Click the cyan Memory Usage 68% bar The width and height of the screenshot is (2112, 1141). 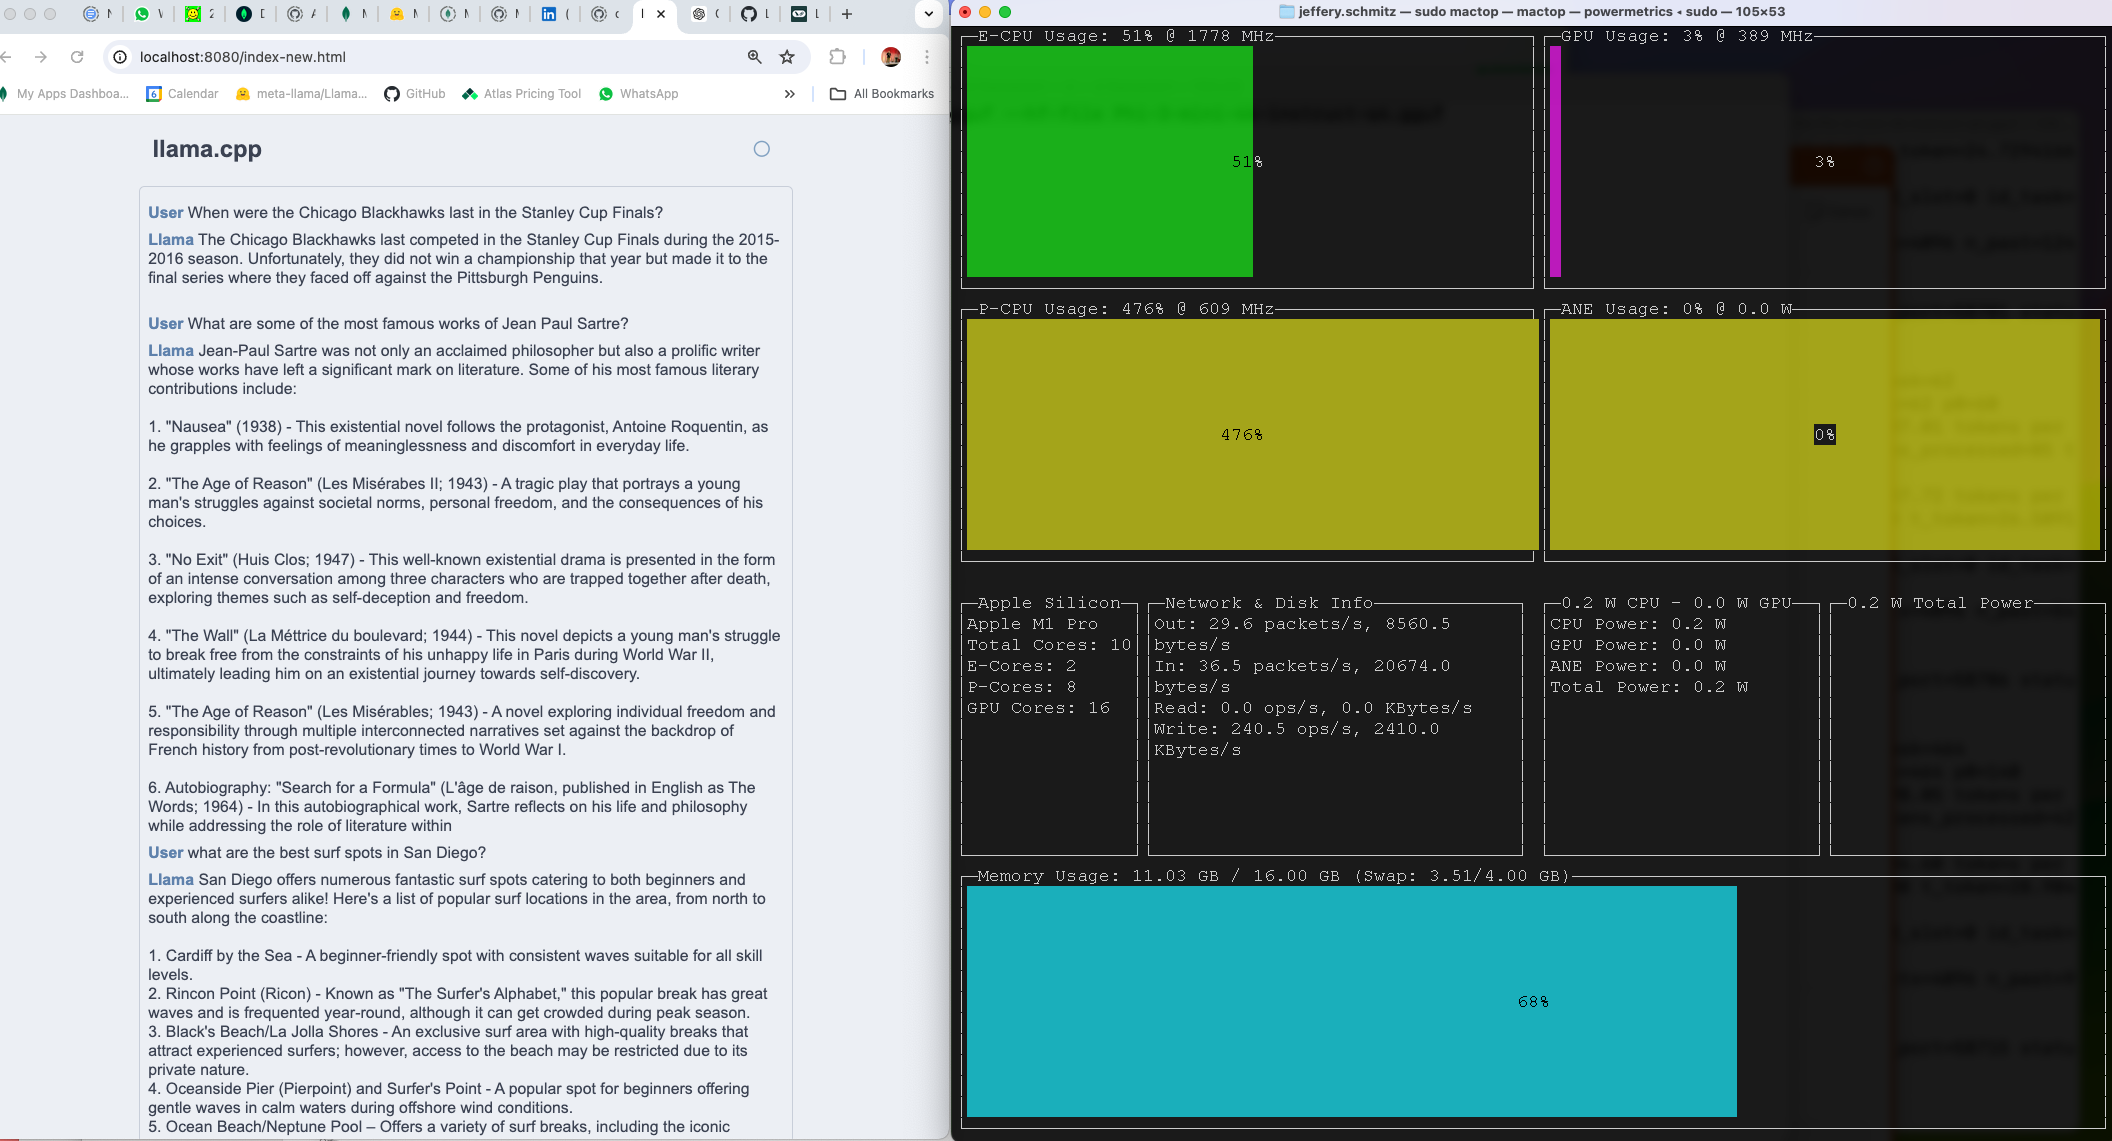[1352, 1001]
